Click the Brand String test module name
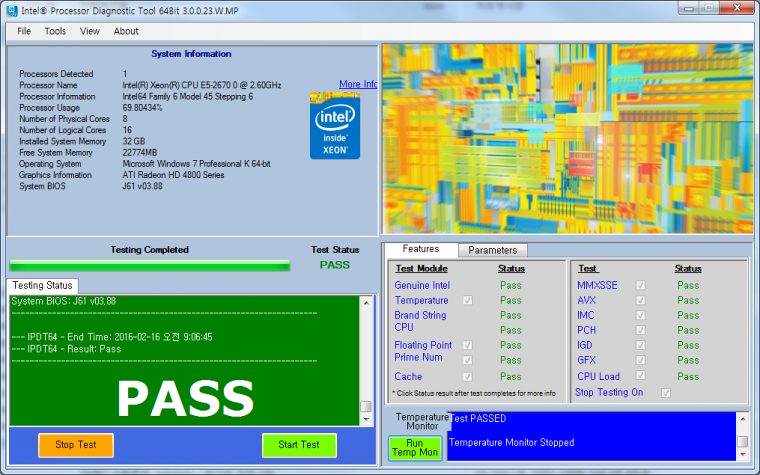This screenshot has width=760, height=475. click(x=420, y=316)
